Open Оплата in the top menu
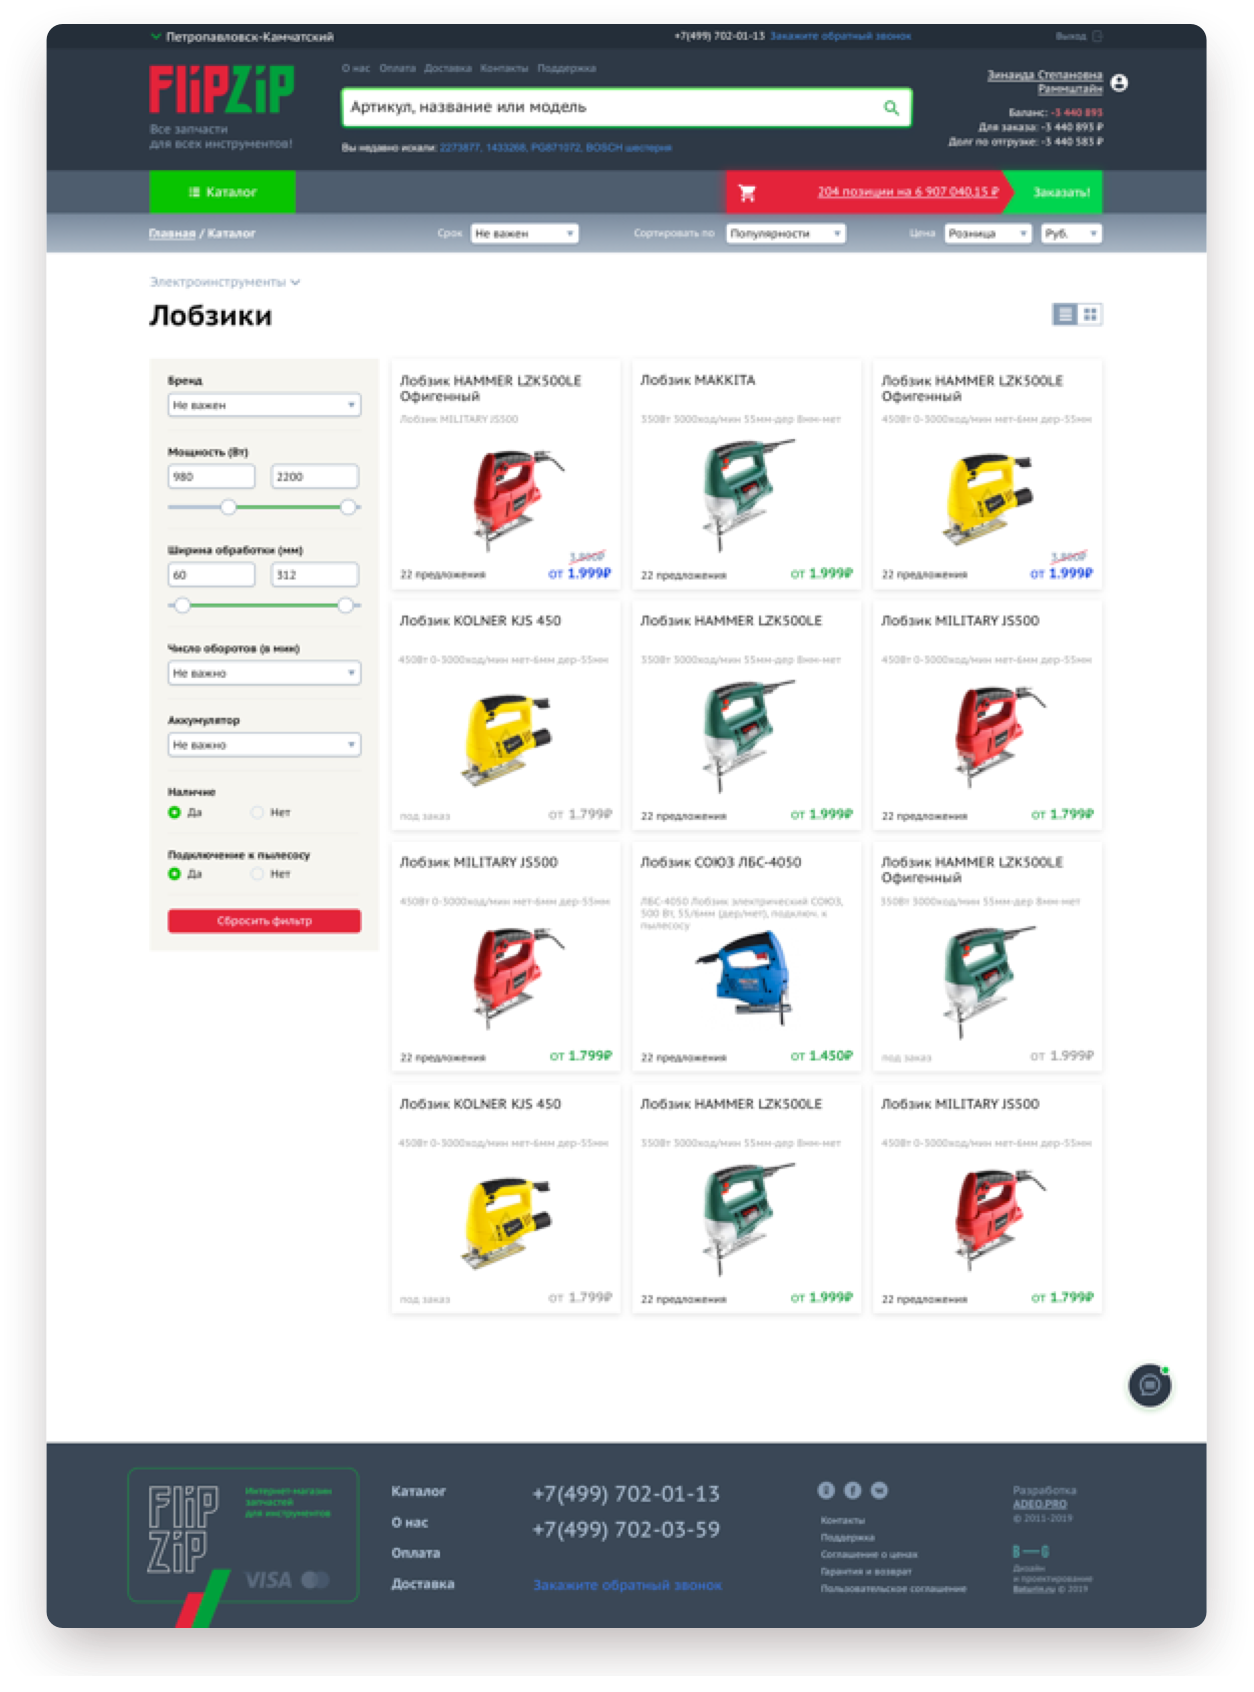Image resolution: width=1254 pixels, height=1692 pixels. coord(397,69)
